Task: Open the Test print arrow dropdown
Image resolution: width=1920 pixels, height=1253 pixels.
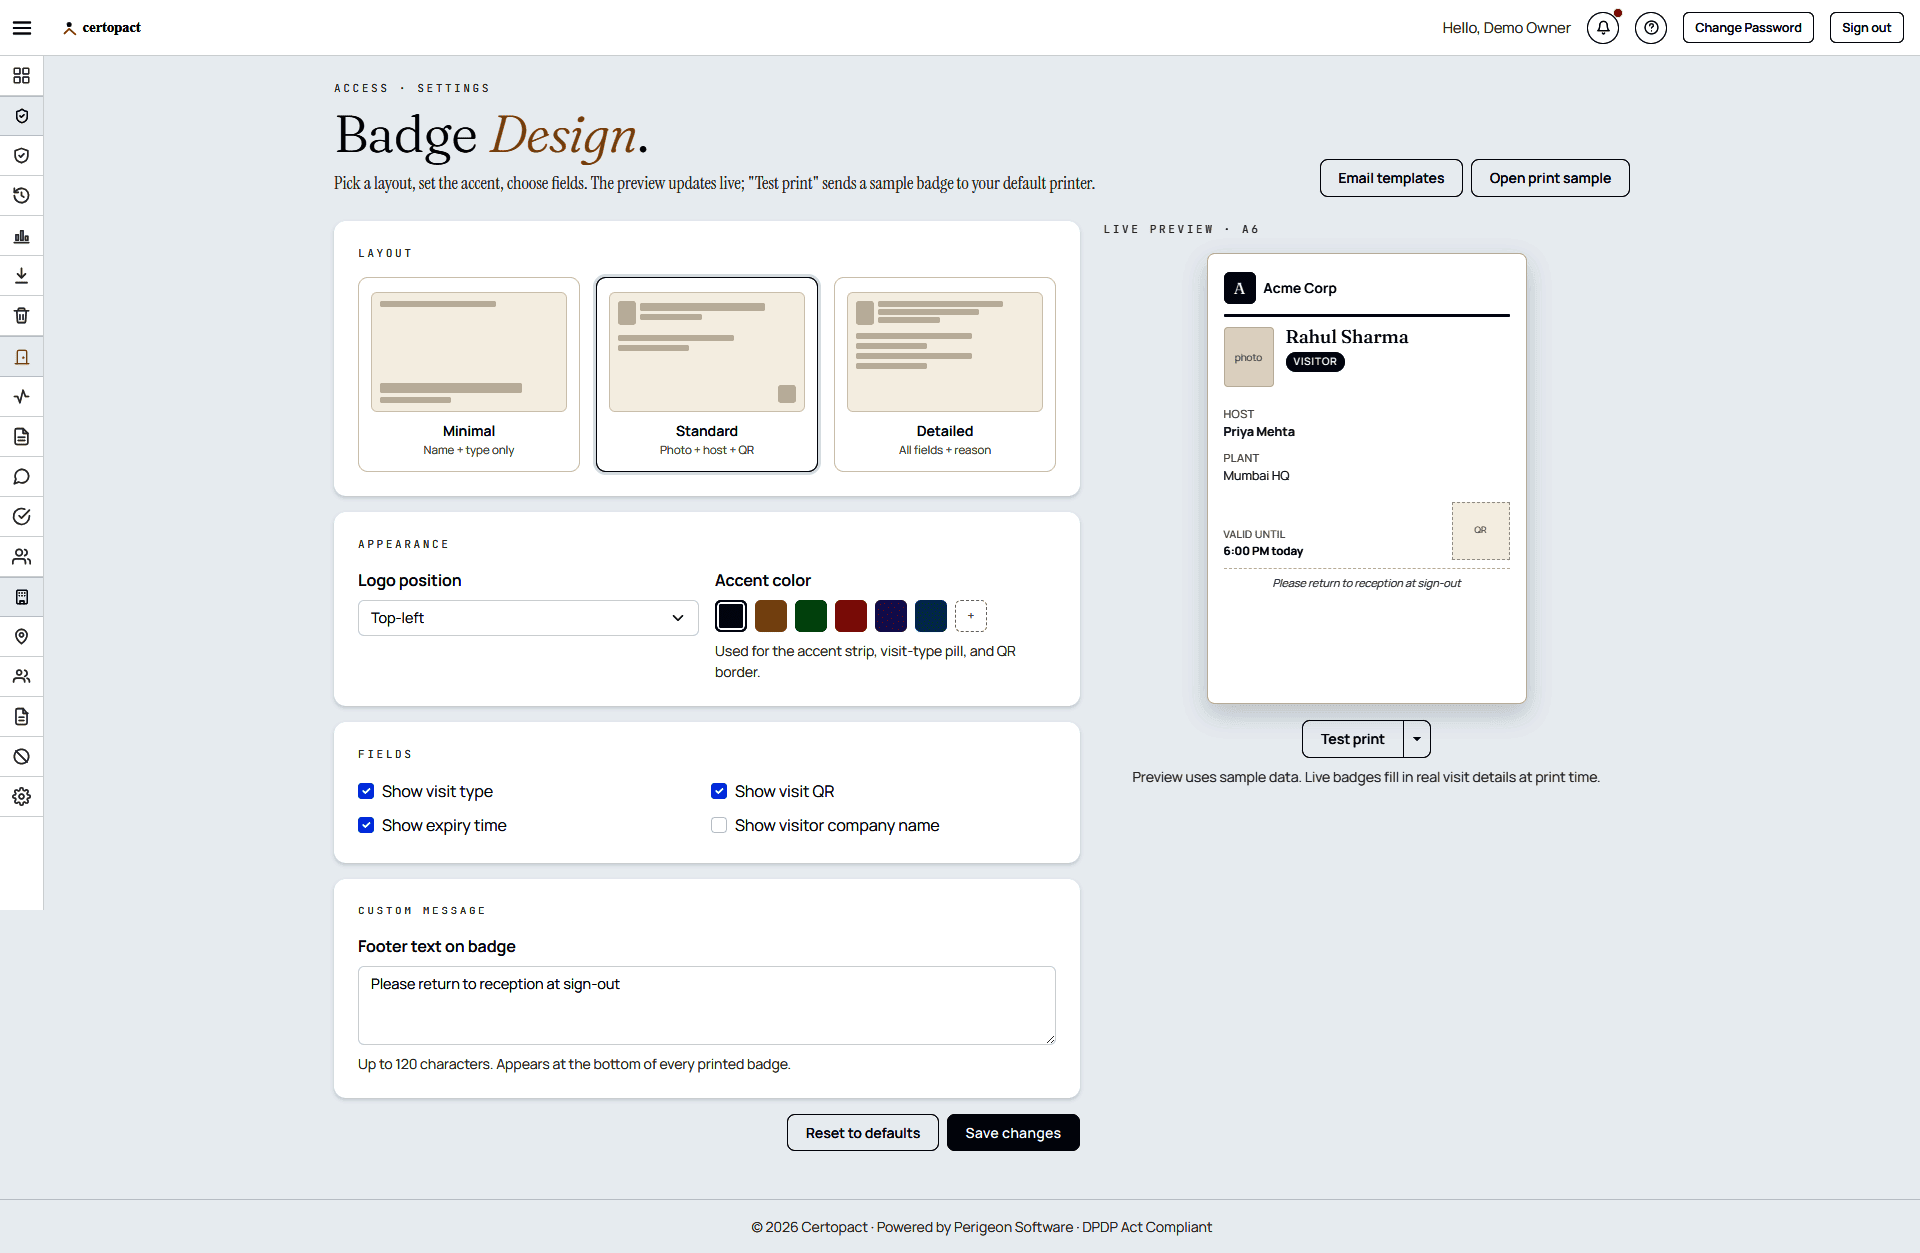Action: 1417,739
